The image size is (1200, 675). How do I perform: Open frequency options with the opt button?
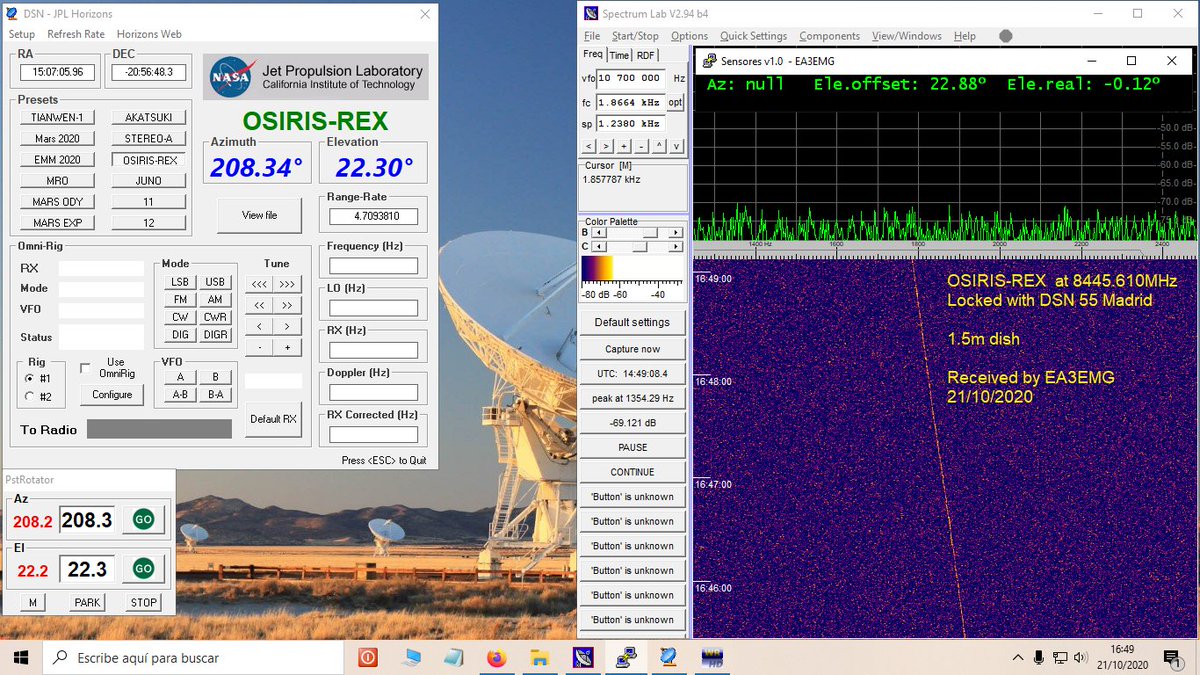pos(676,102)
